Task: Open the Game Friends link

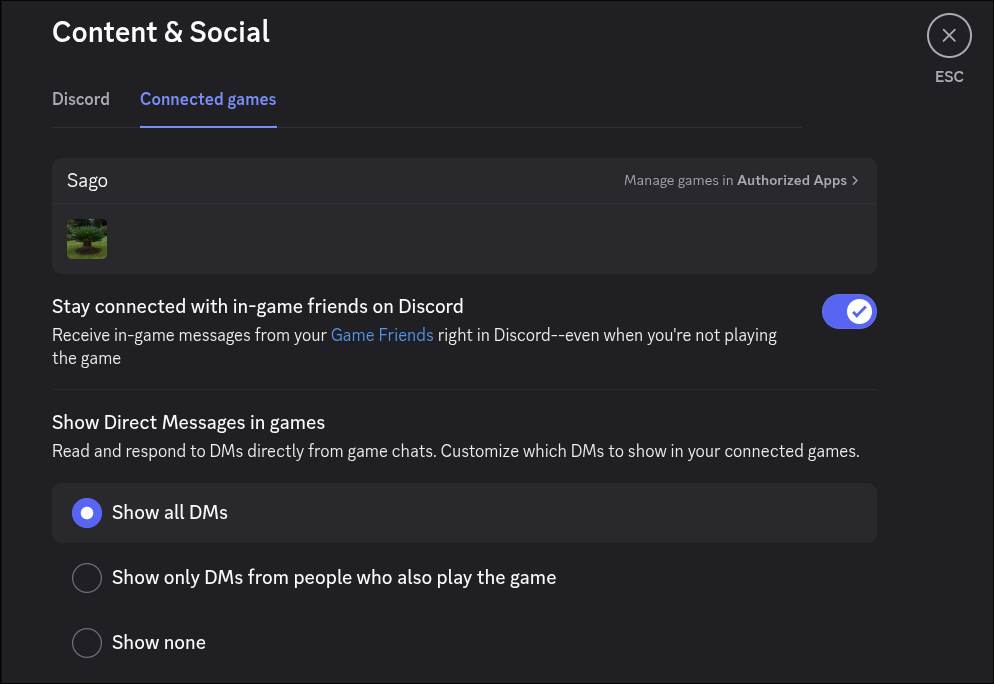Action: coord(382,335)
